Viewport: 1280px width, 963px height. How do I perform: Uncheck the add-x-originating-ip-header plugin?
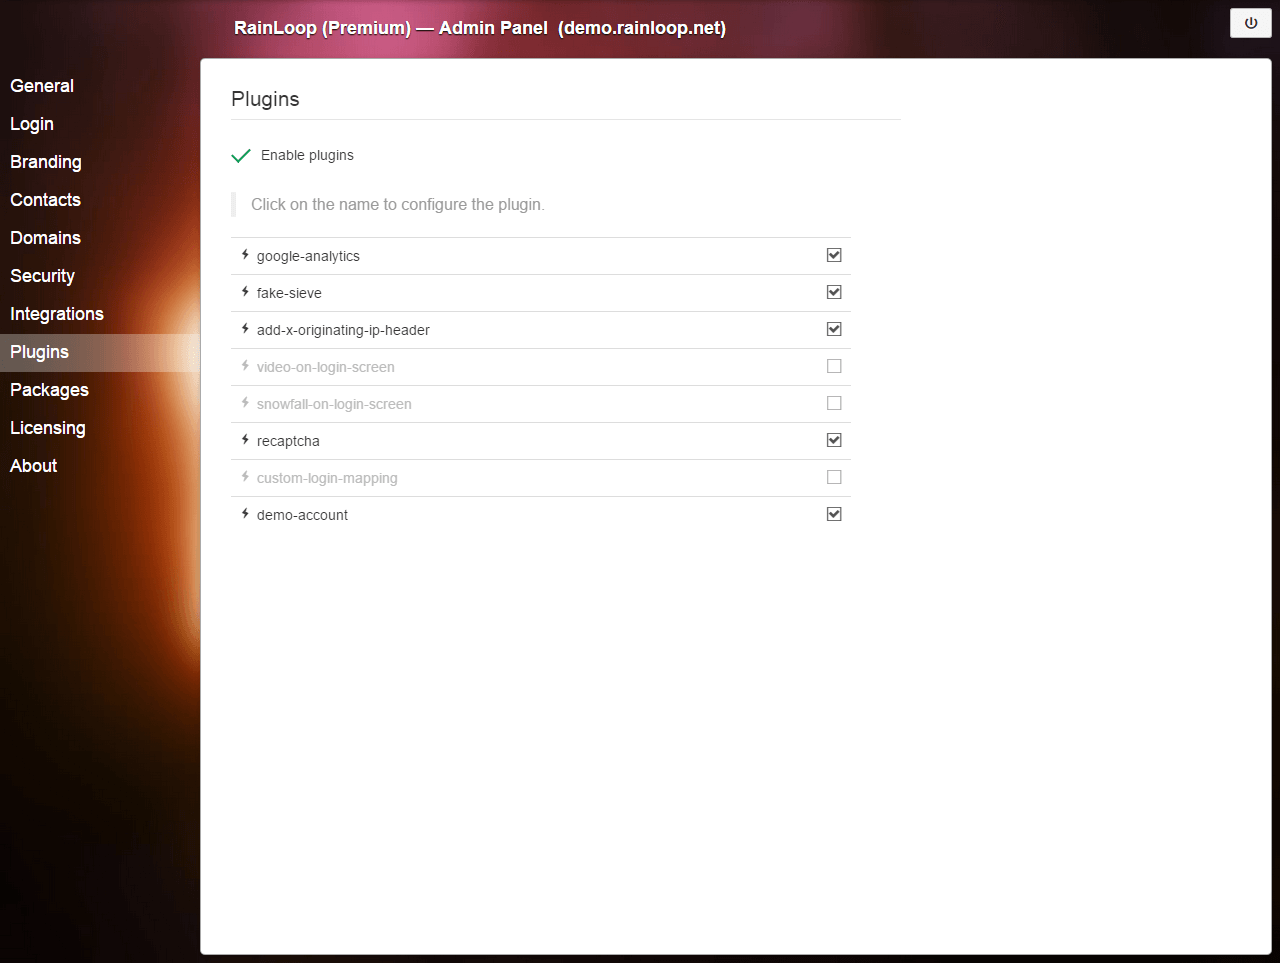point(834,329)
